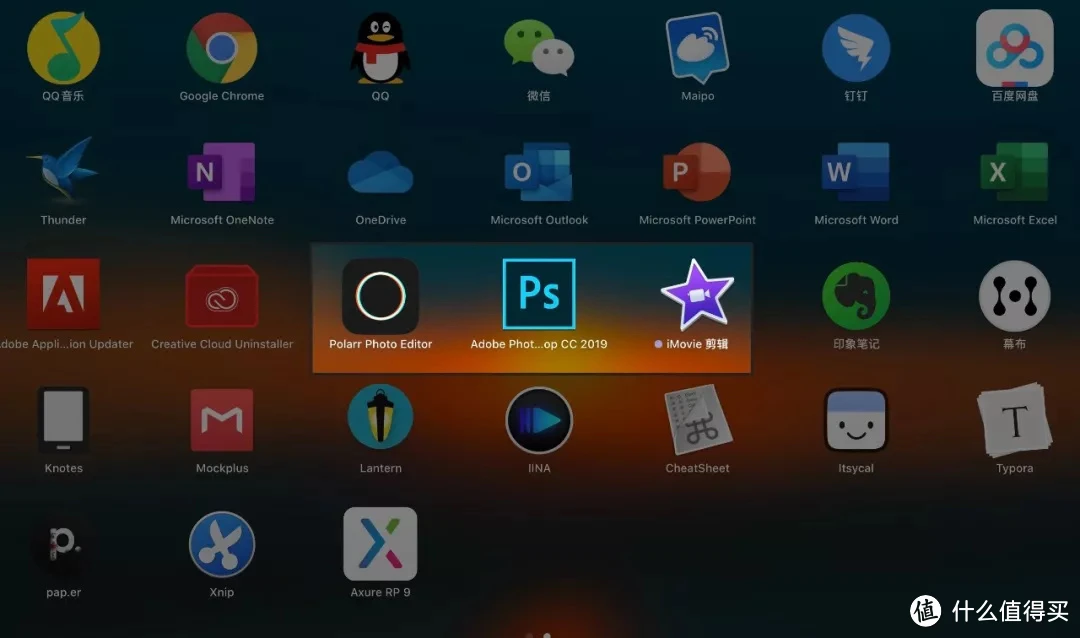Launch CheatSheet

697,419
